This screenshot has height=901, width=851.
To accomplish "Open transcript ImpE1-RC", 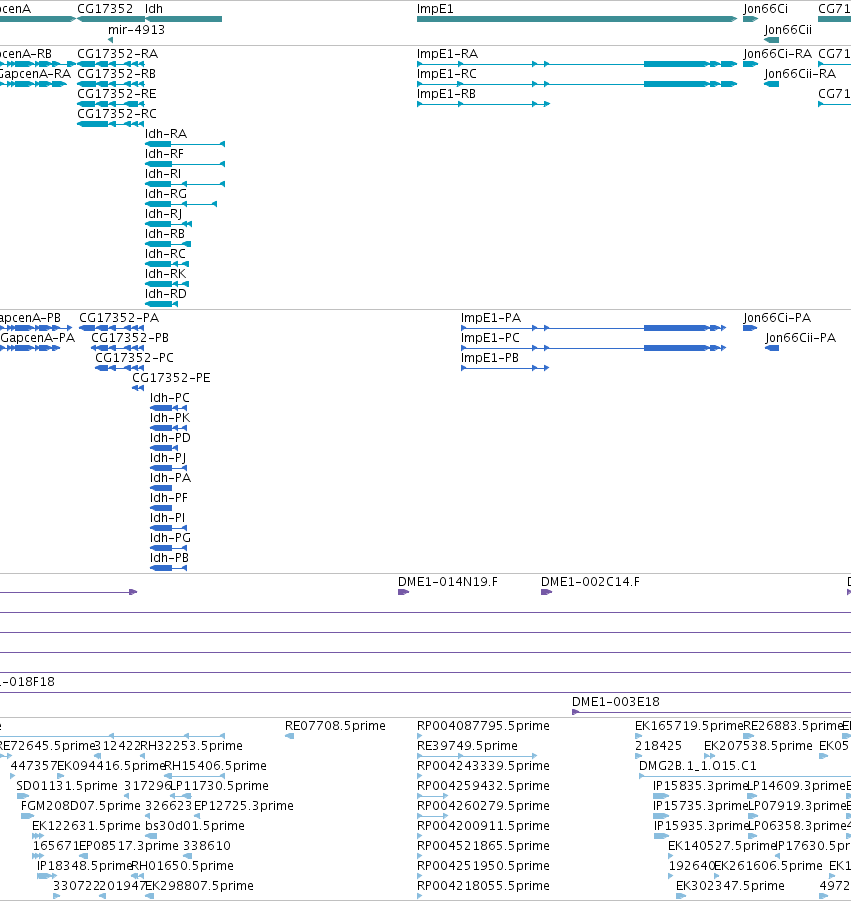I will point(446,74).
